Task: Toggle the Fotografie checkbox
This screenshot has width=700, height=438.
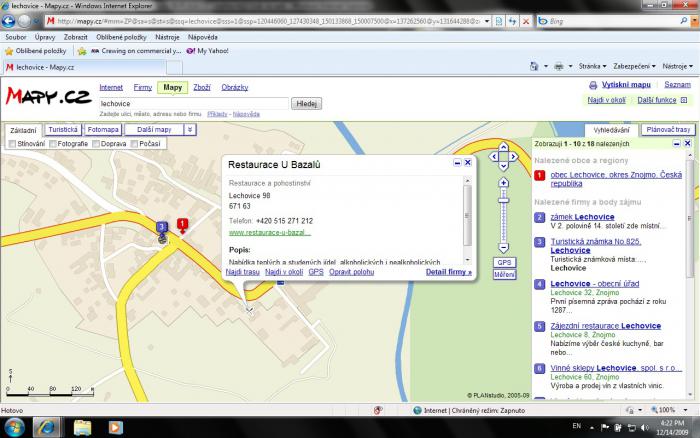Action: (x=52, y=144)
